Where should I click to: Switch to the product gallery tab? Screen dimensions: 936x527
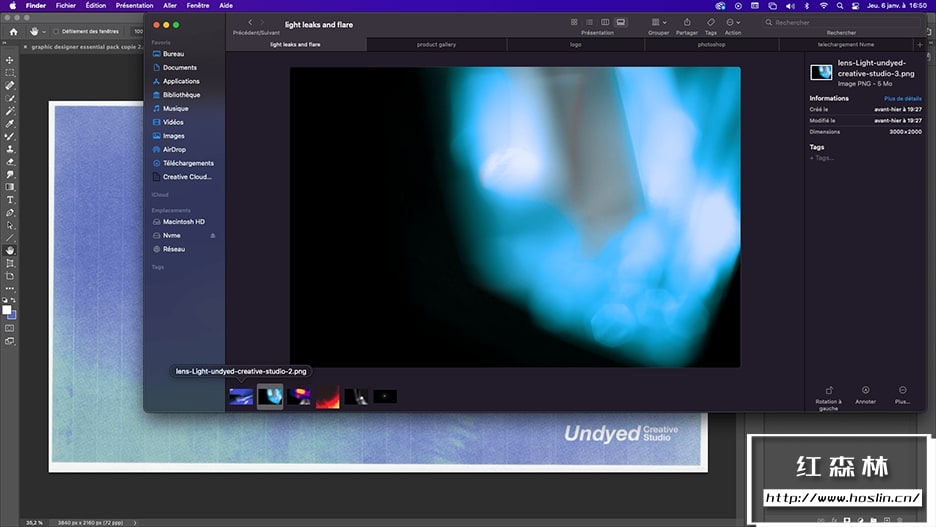point(436,45)
